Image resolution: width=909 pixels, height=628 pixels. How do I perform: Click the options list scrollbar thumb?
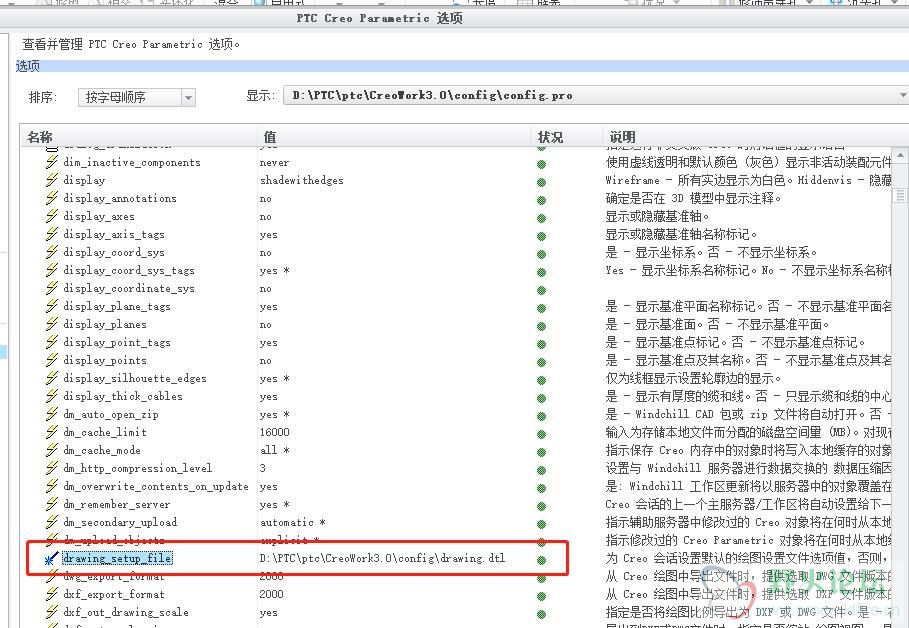pyautogui.click(x=900, y=195)
